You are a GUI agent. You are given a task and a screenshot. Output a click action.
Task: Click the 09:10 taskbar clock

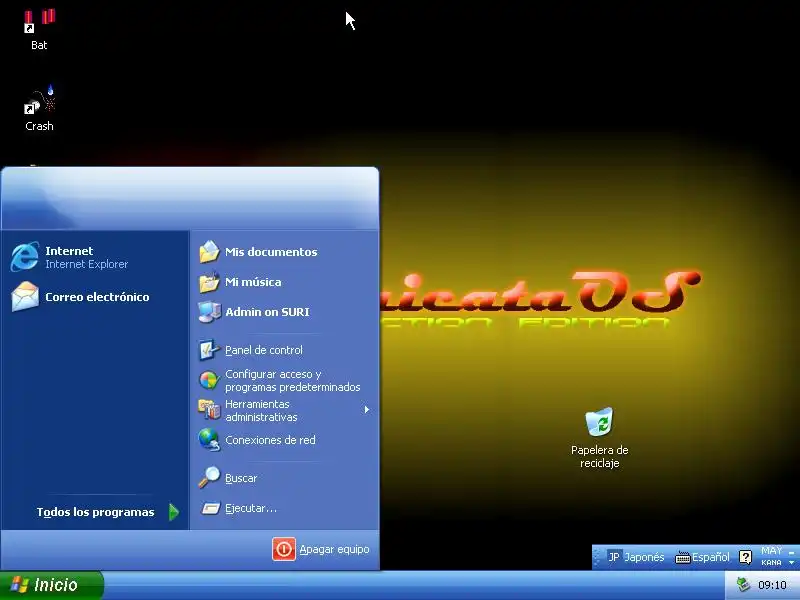coord(772,585)
